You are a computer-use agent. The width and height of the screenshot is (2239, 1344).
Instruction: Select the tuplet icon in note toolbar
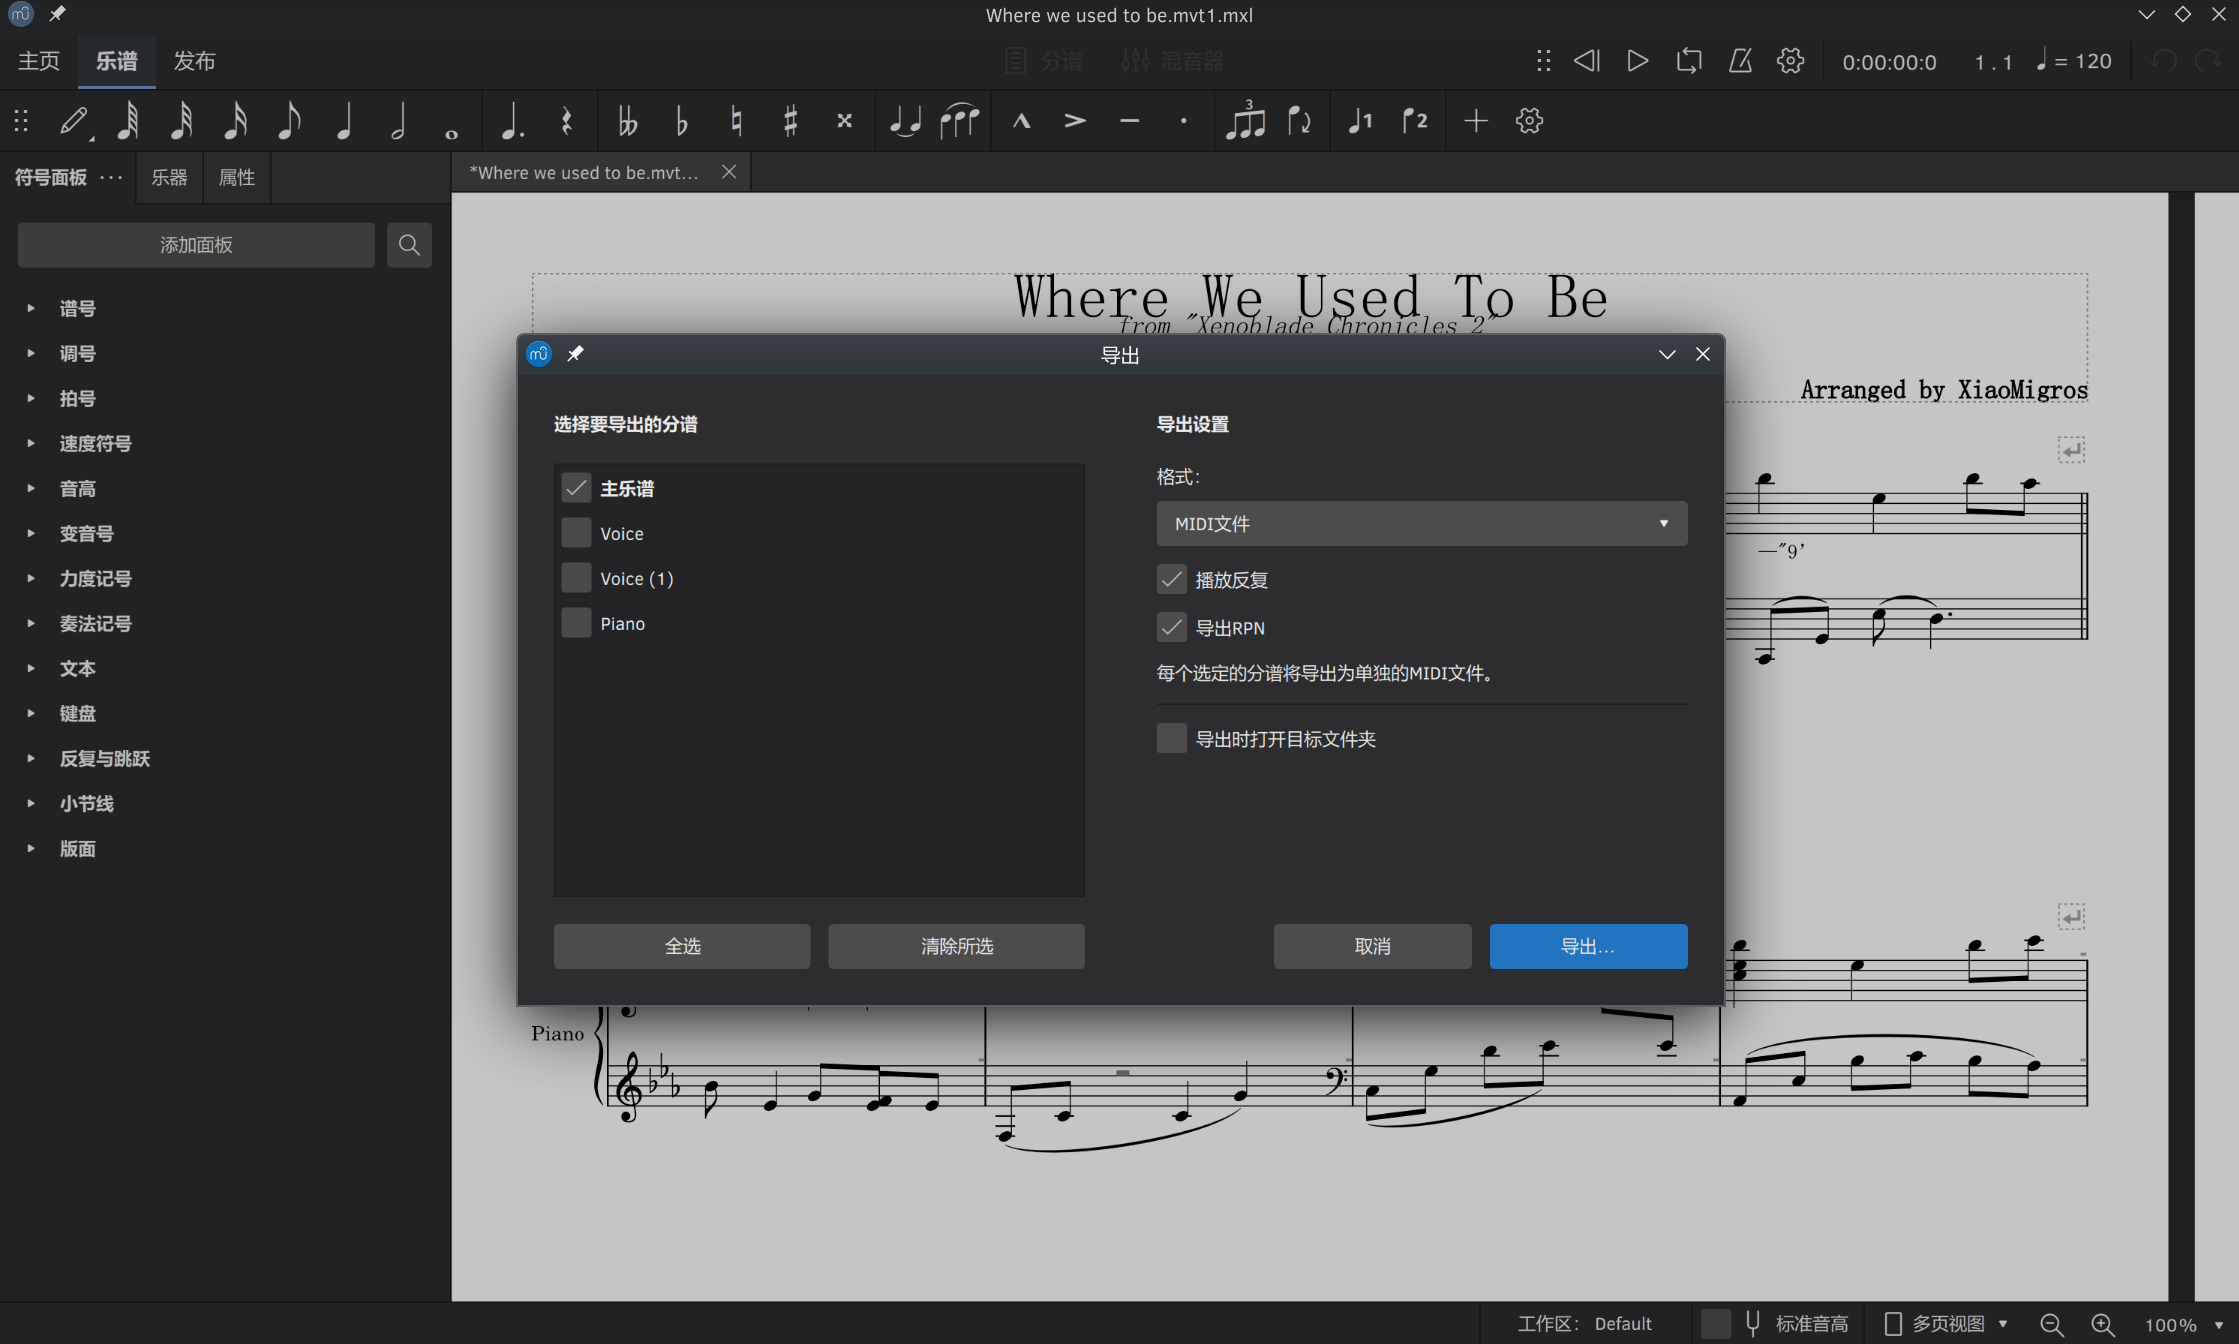1245,121
